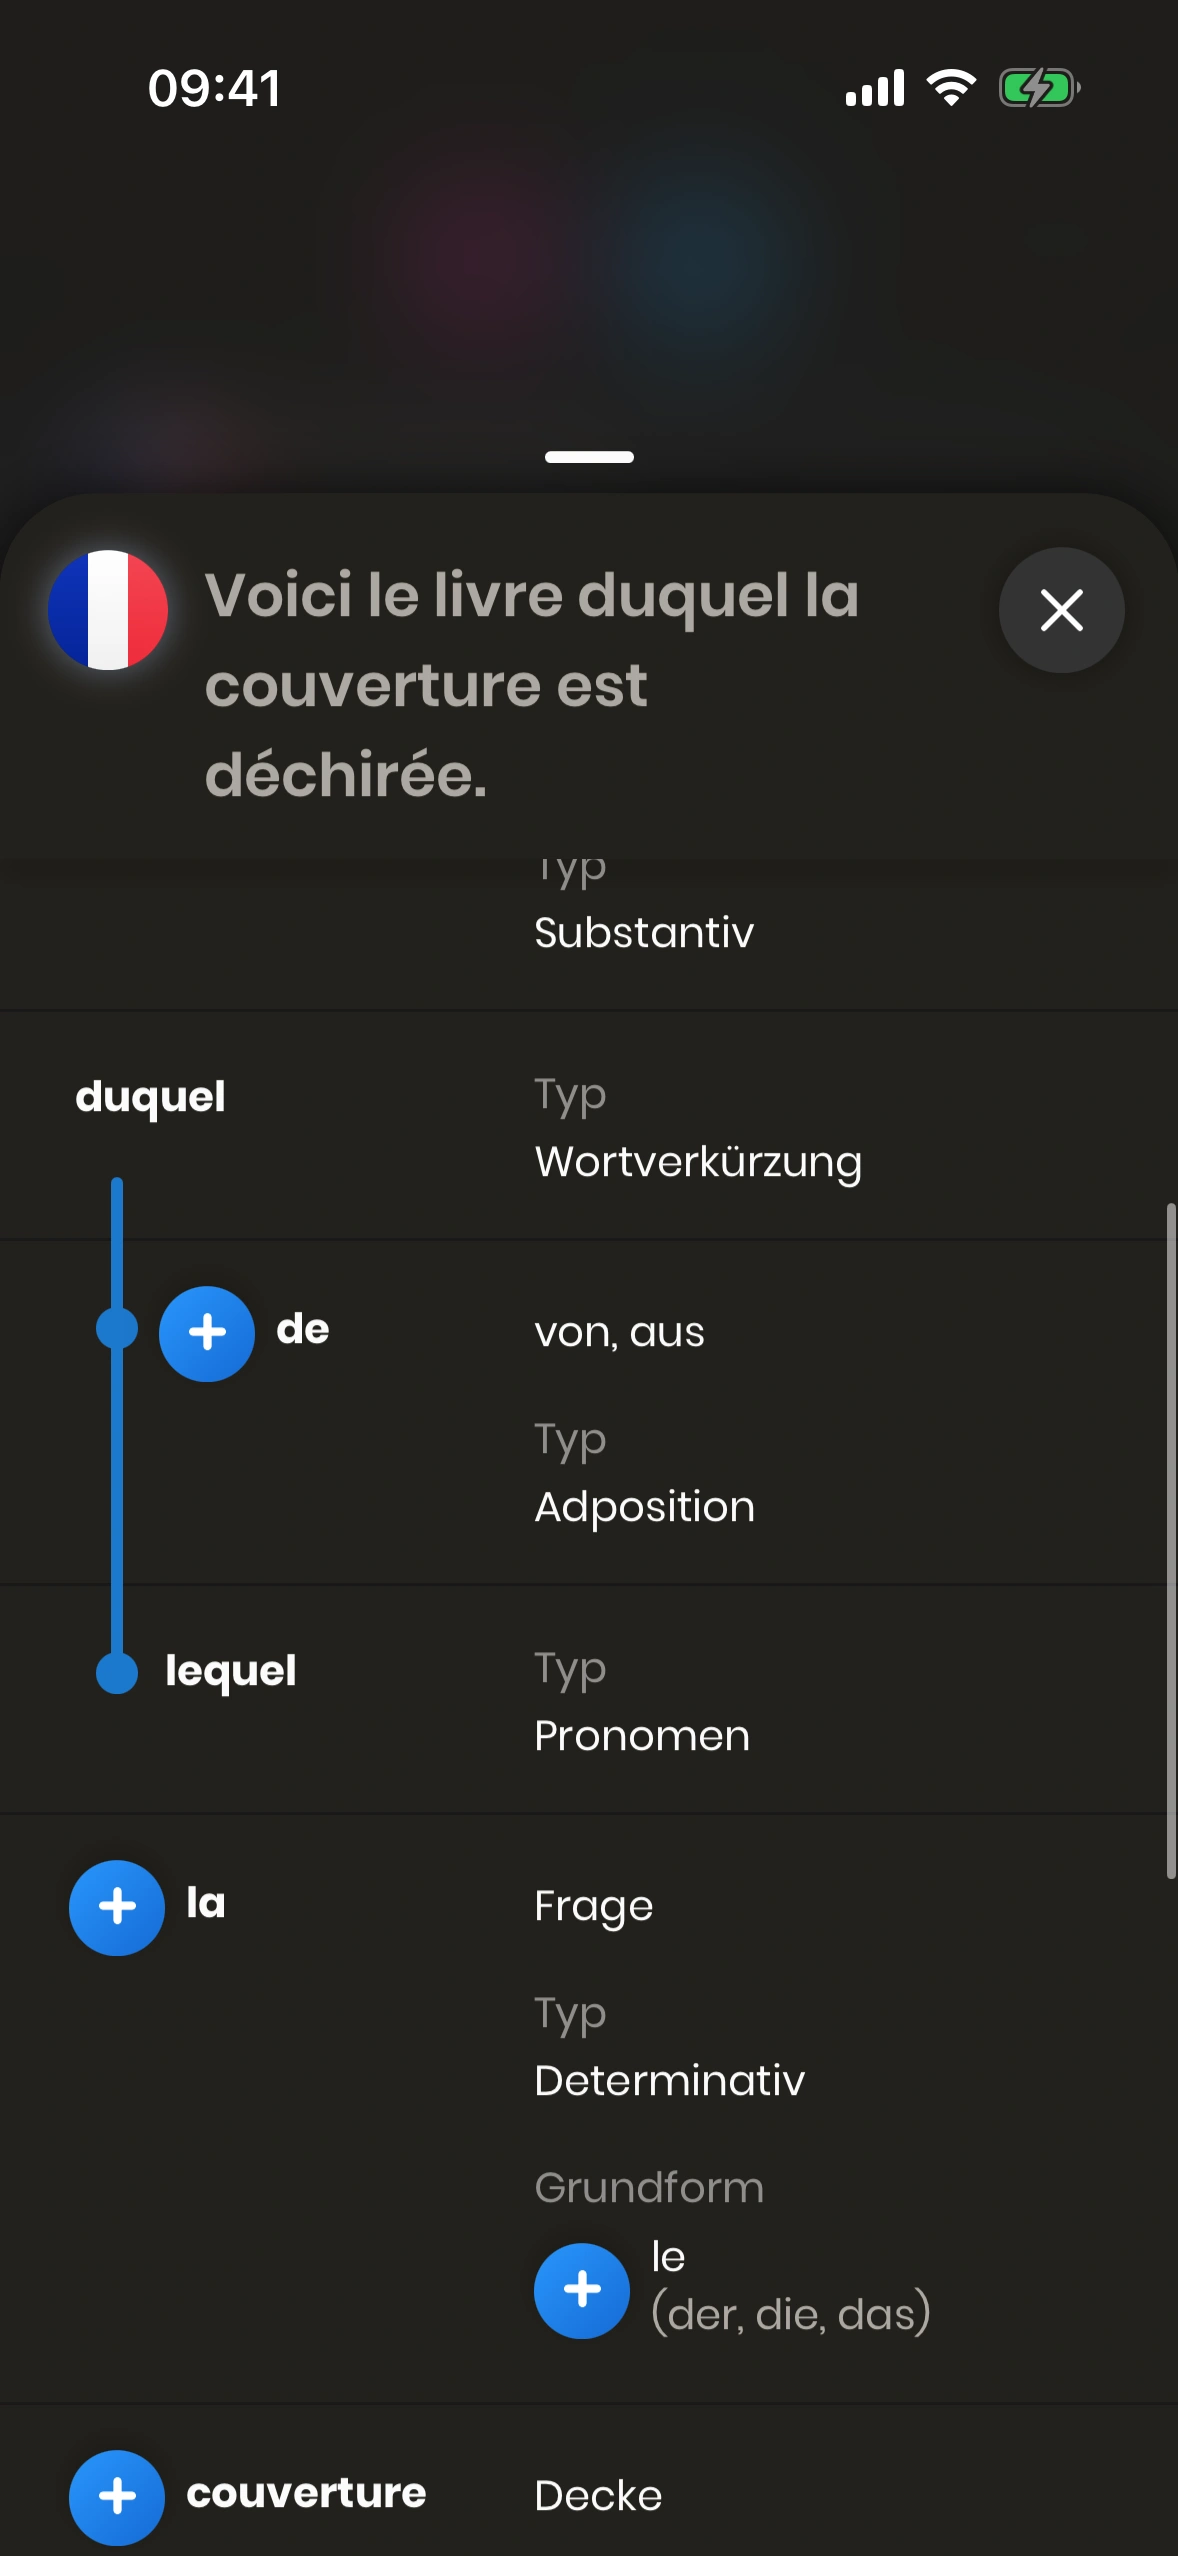Select the sub-entry 'lequel'
The image size is (1178, 2556).
[x=231, y=1671]
